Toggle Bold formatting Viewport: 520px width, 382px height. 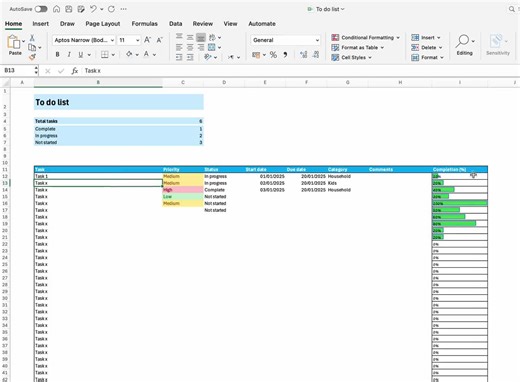pyautogui.click(x=57, y=54)
